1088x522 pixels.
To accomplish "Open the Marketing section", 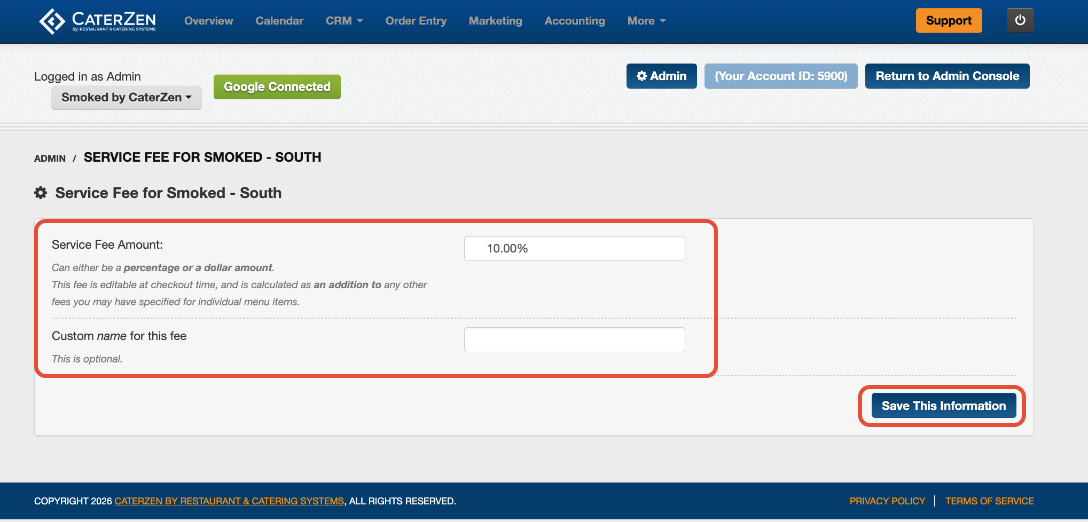I will click(x=495, y=21).
